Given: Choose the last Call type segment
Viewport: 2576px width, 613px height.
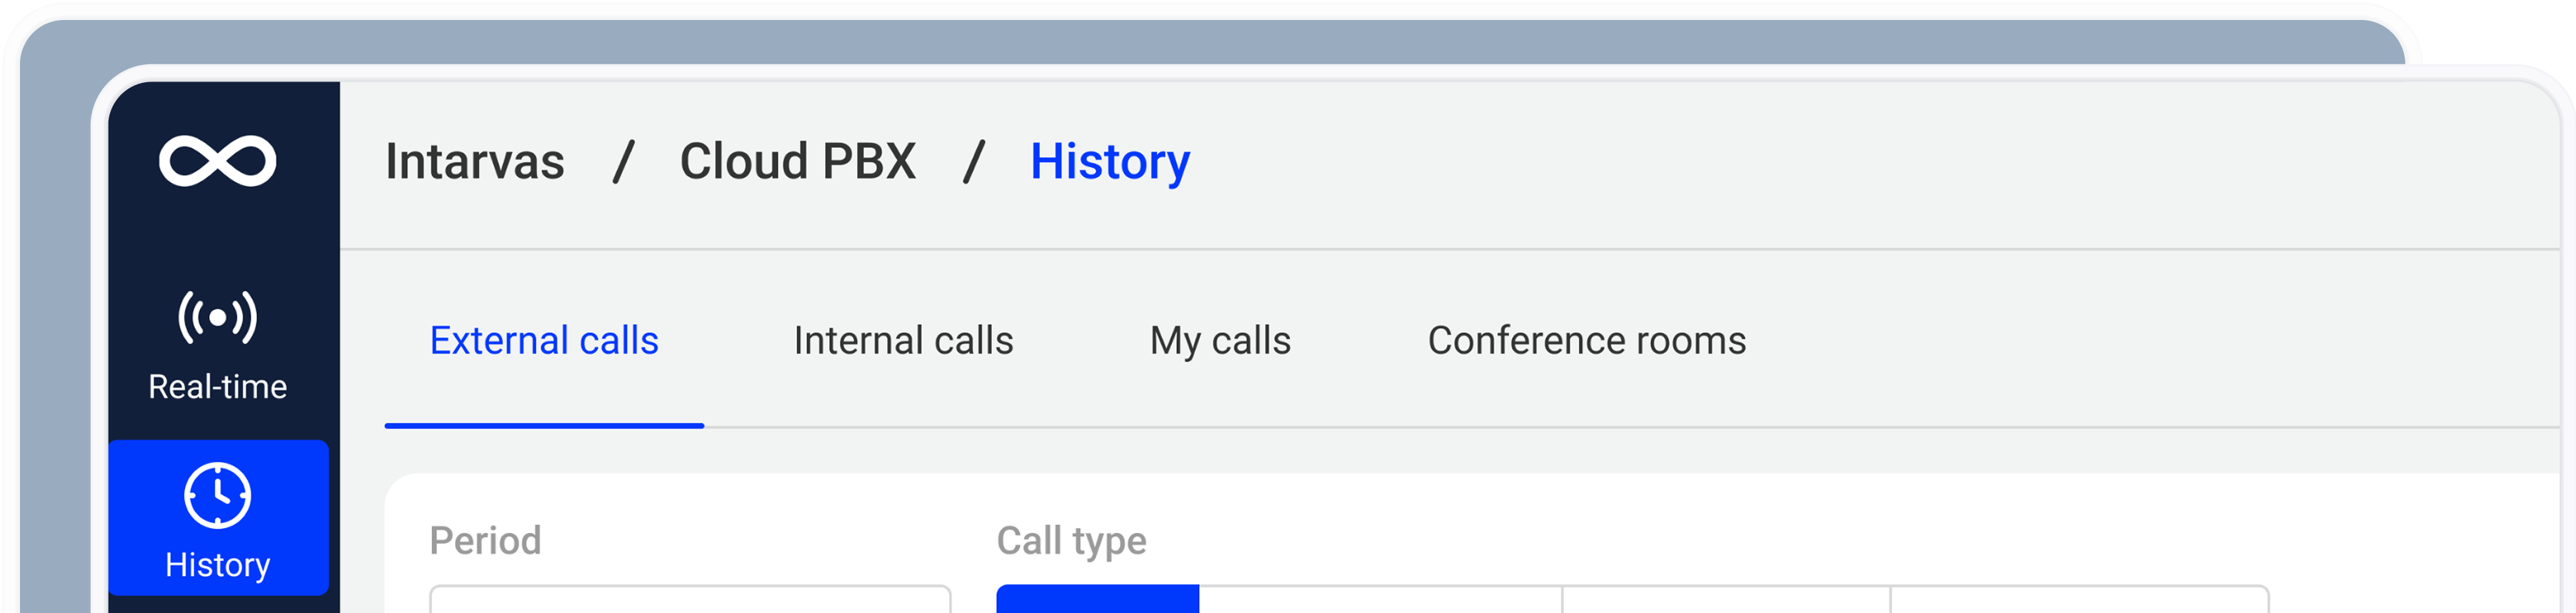Looking at the screenshot, I should pos(2078,601).
